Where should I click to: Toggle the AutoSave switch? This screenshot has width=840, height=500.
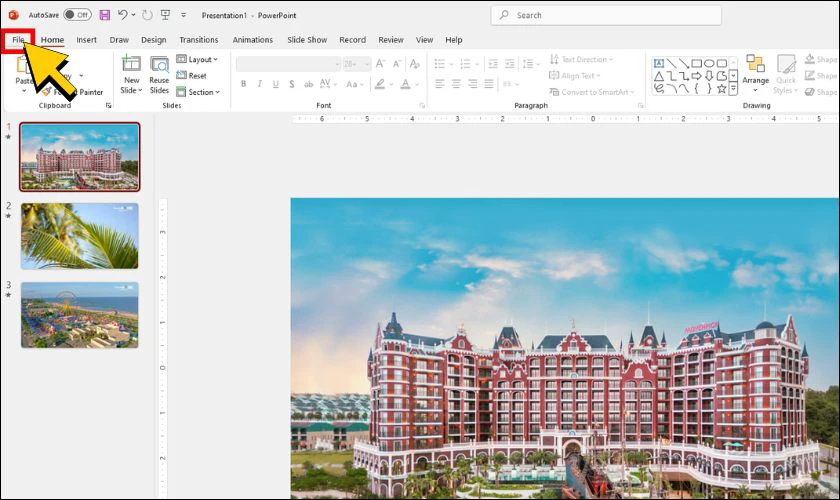pos(77,15)
